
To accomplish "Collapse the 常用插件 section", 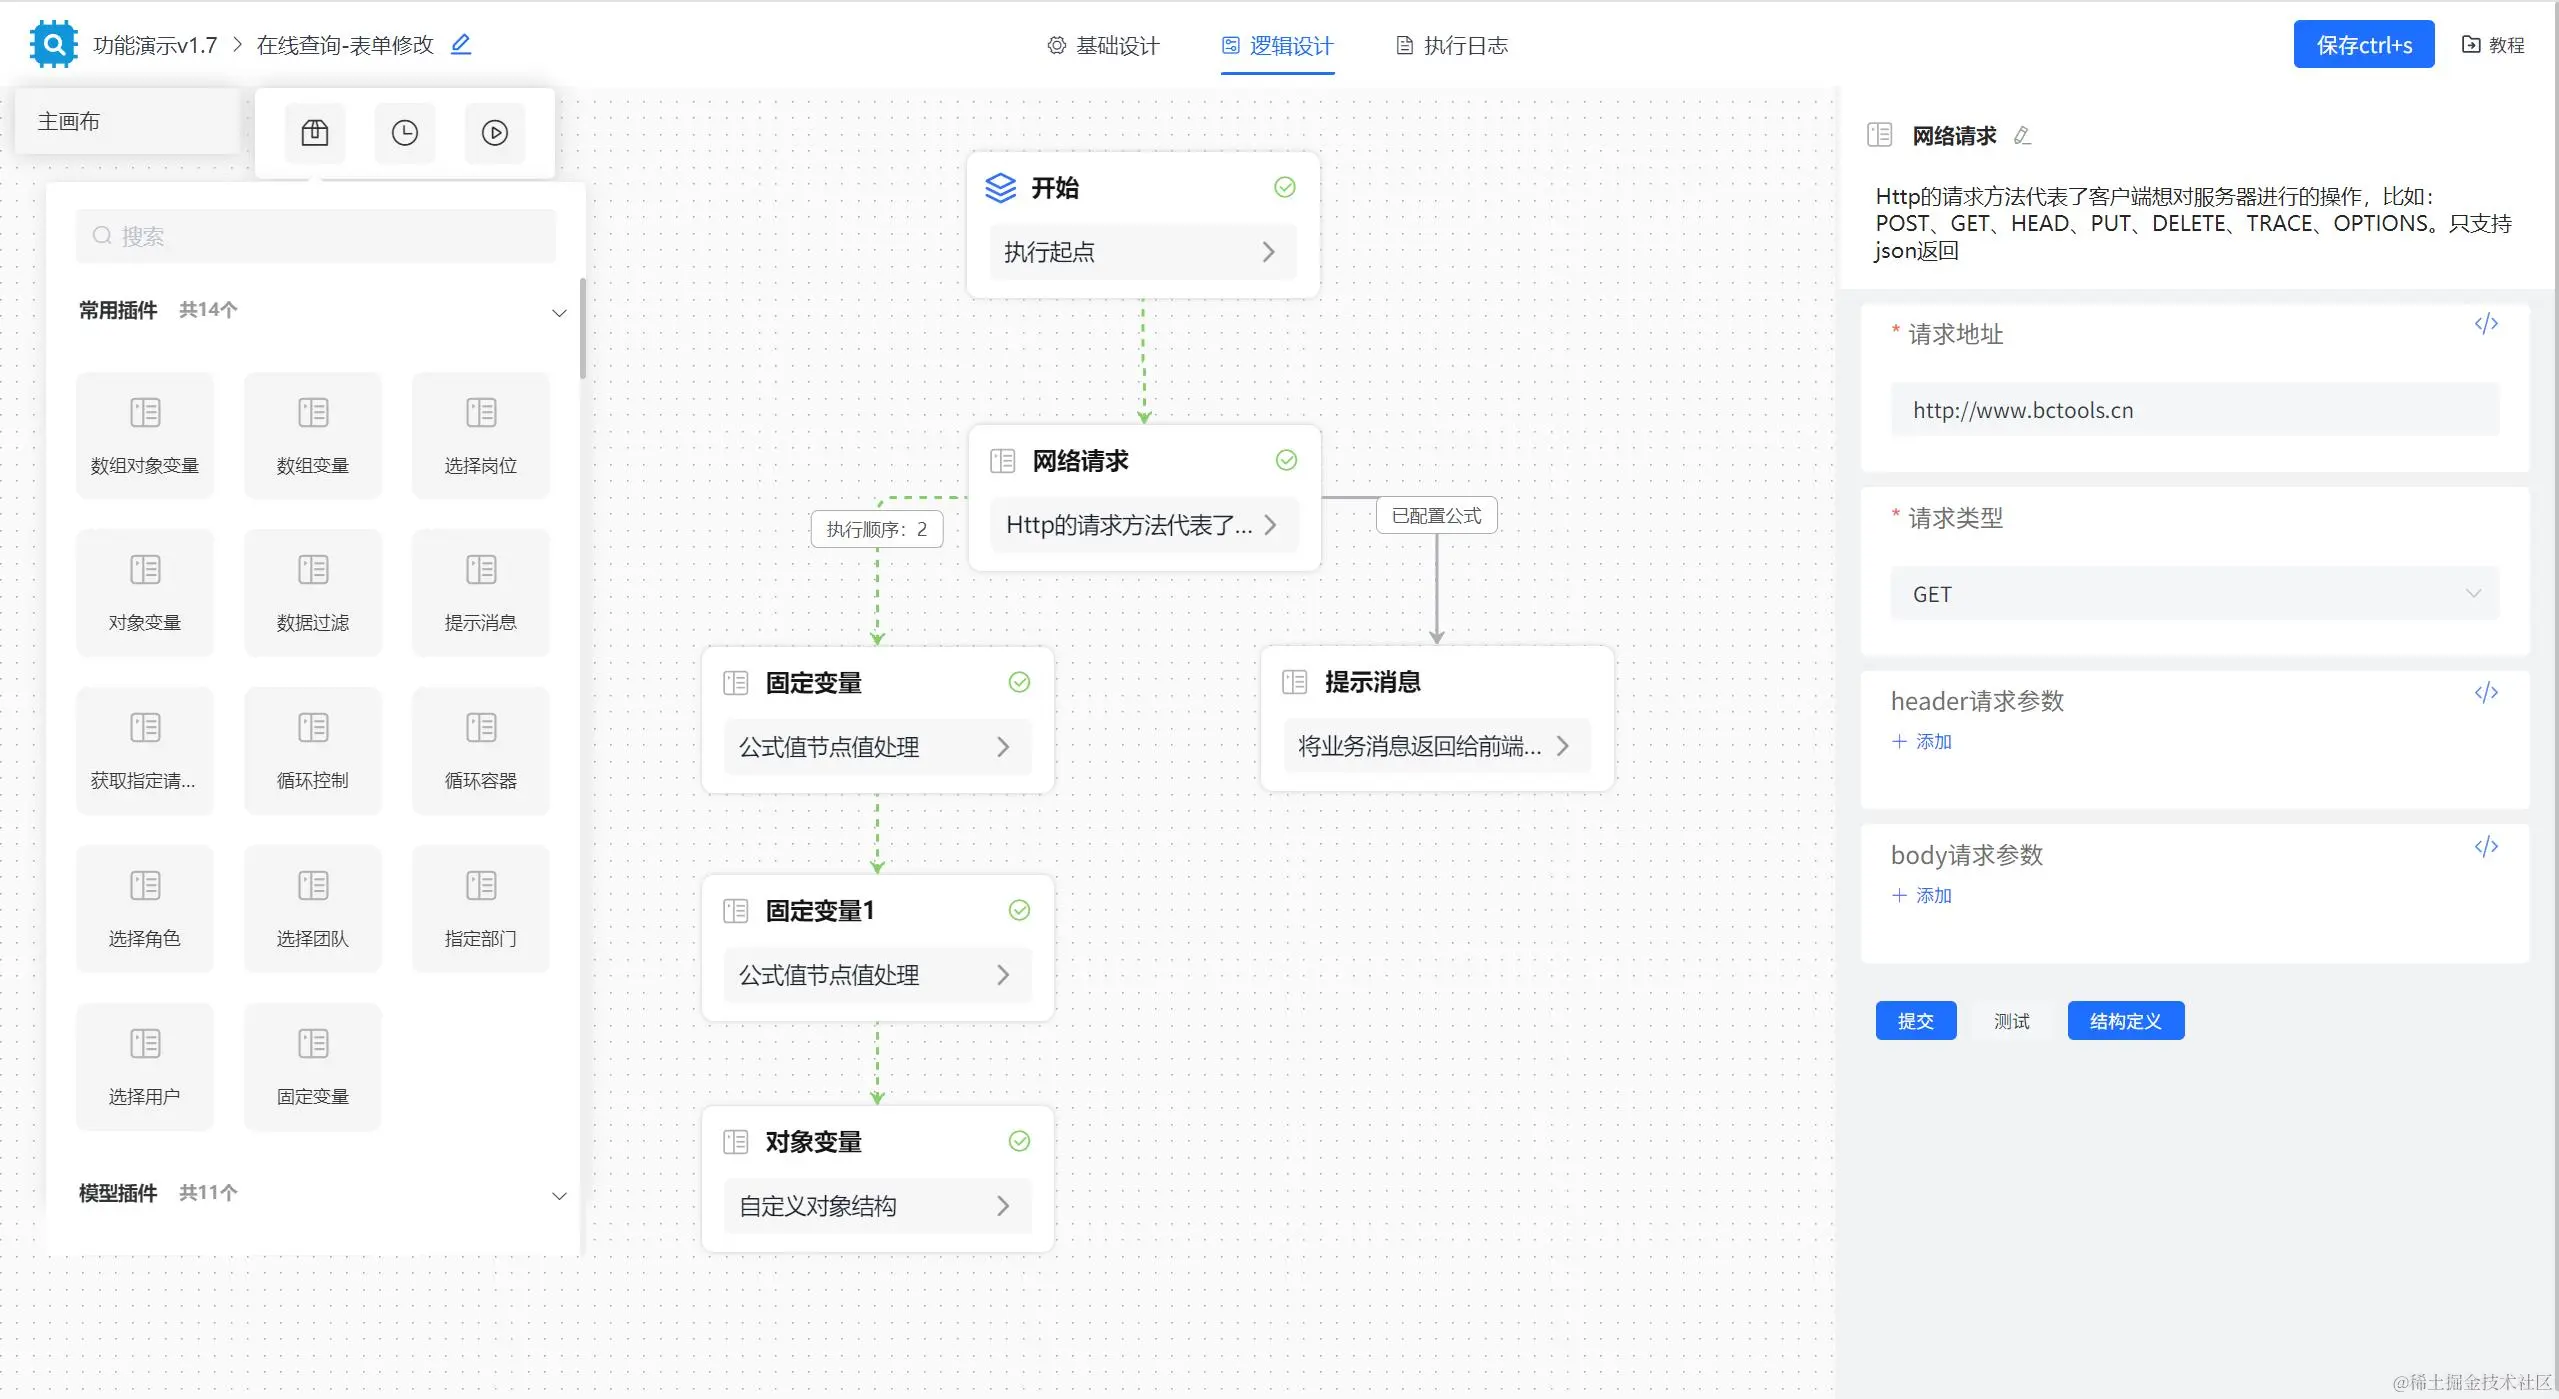I will click(559, 313).
